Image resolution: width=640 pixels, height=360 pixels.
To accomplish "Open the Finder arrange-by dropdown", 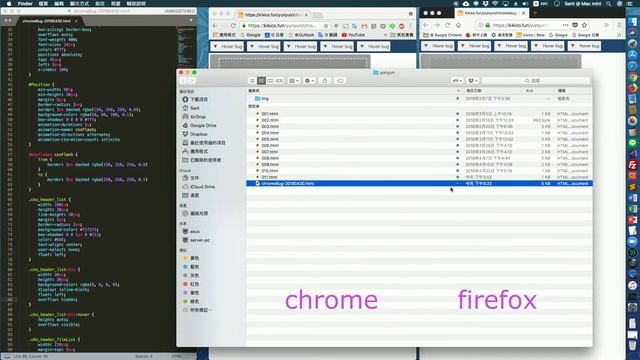I will 294,81.
